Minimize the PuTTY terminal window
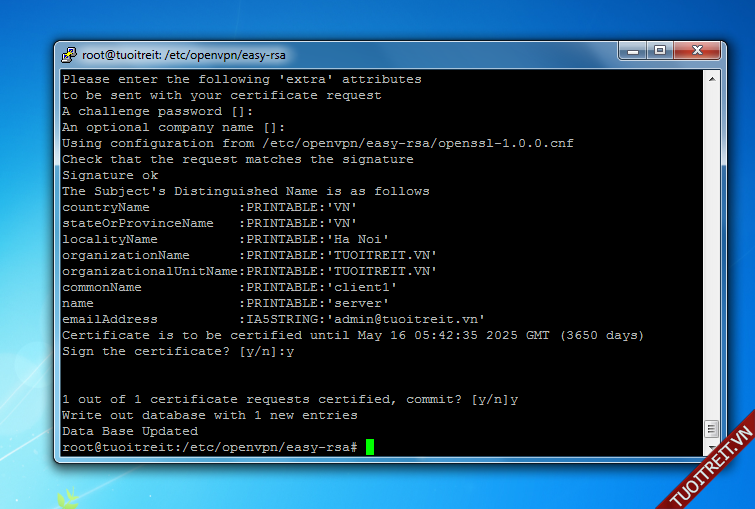 tap(633, 50)
